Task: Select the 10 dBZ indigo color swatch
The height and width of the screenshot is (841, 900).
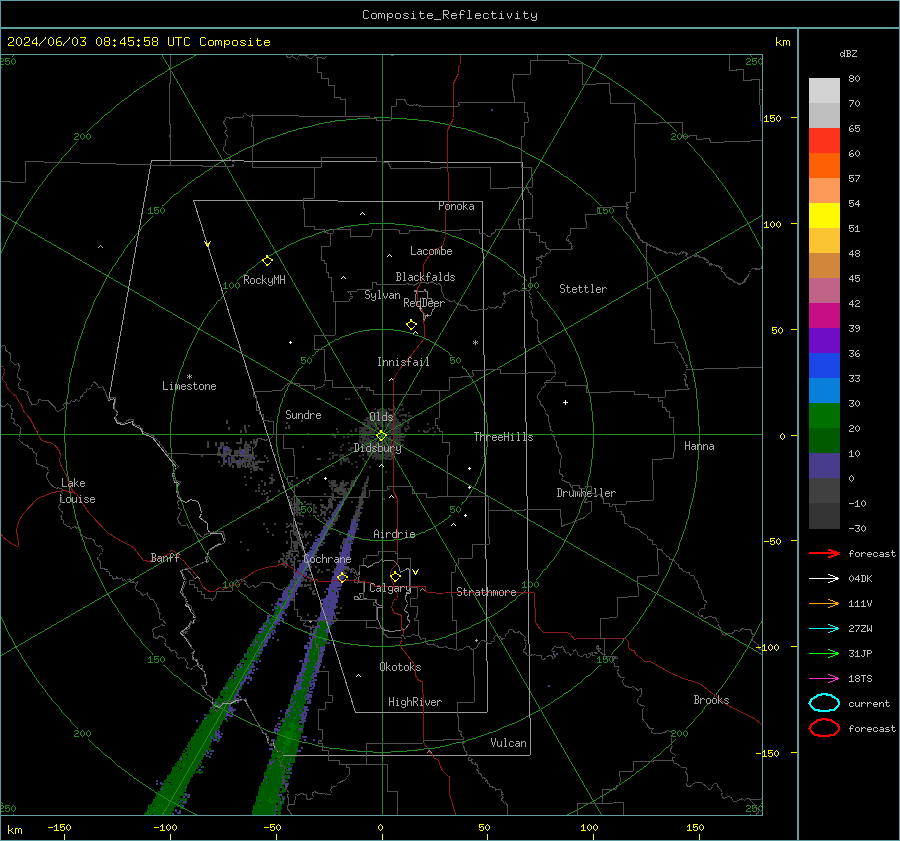Action: point(824,466)
